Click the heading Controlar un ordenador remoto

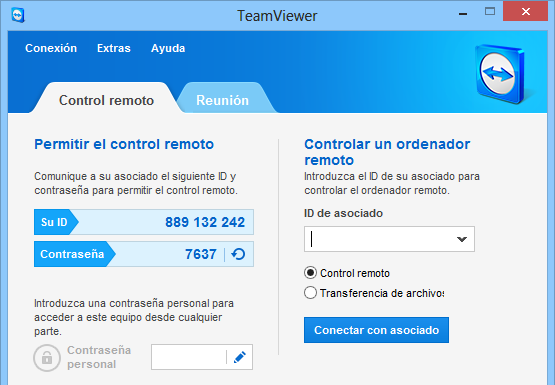(x=387, y=152)
